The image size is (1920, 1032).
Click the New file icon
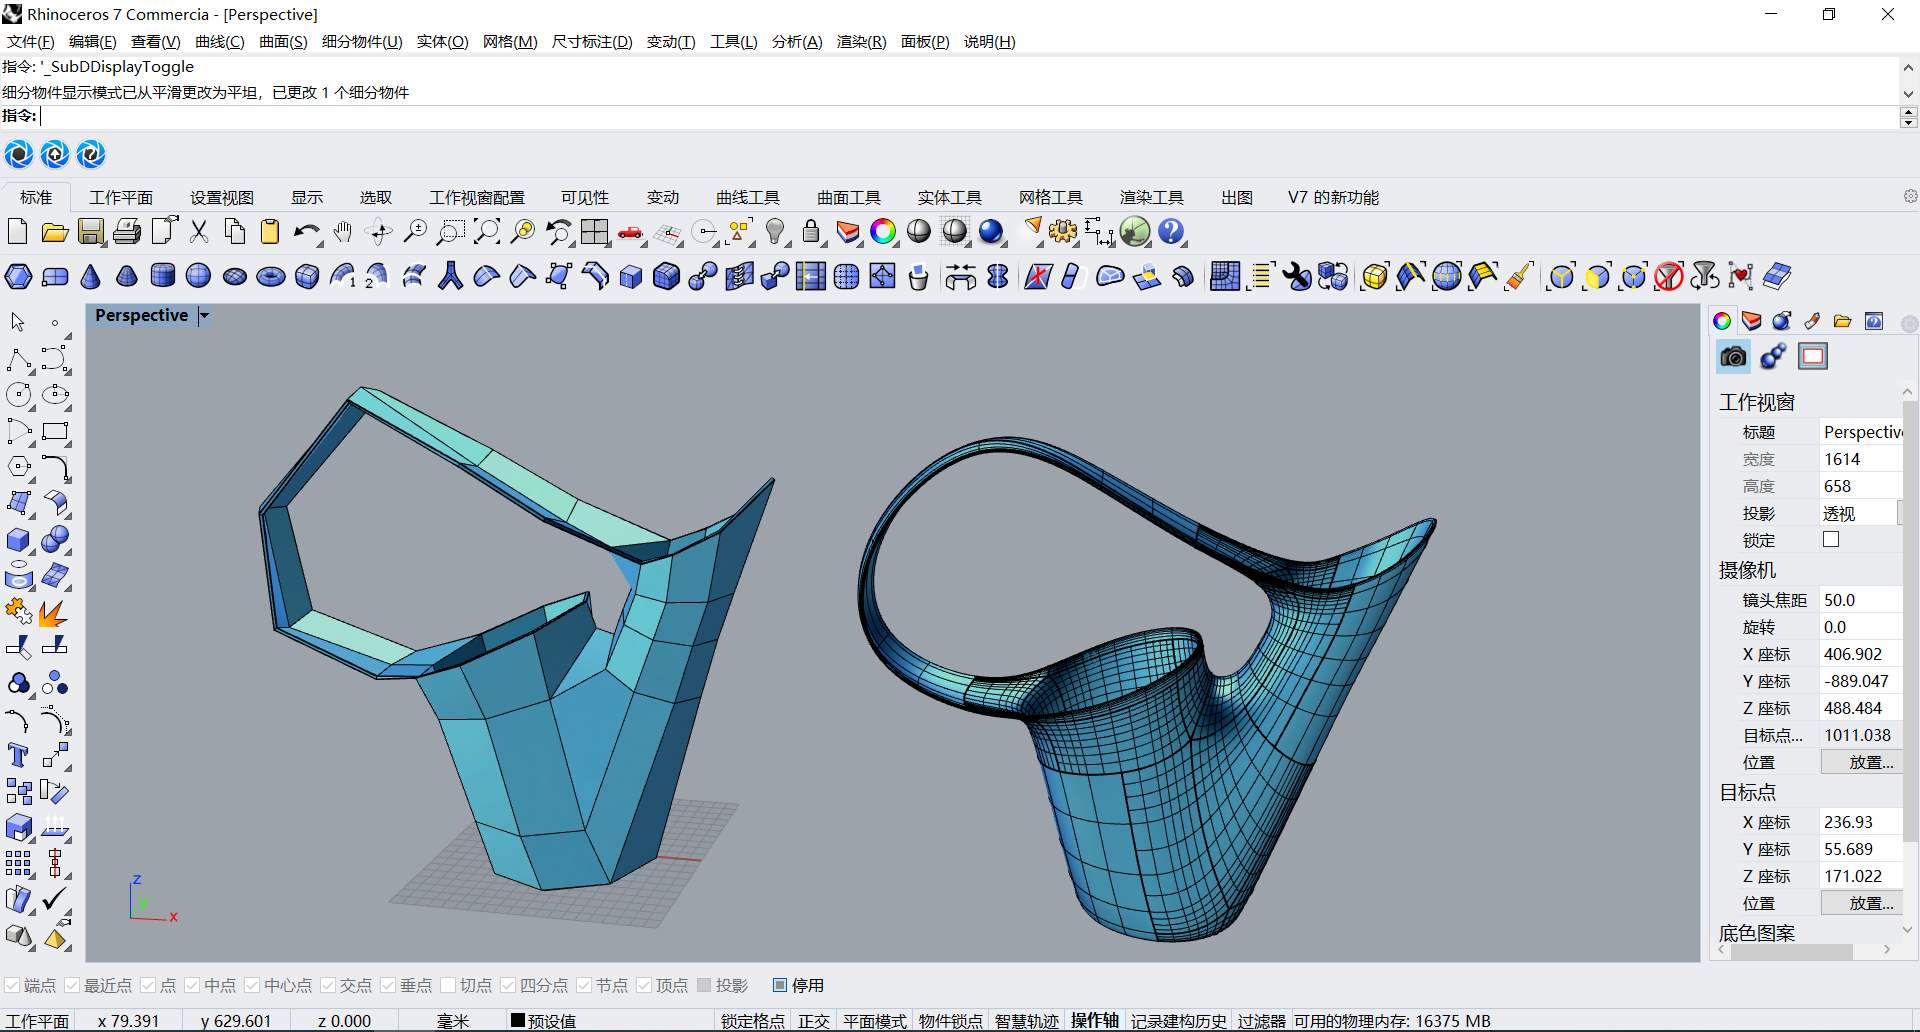17,232
